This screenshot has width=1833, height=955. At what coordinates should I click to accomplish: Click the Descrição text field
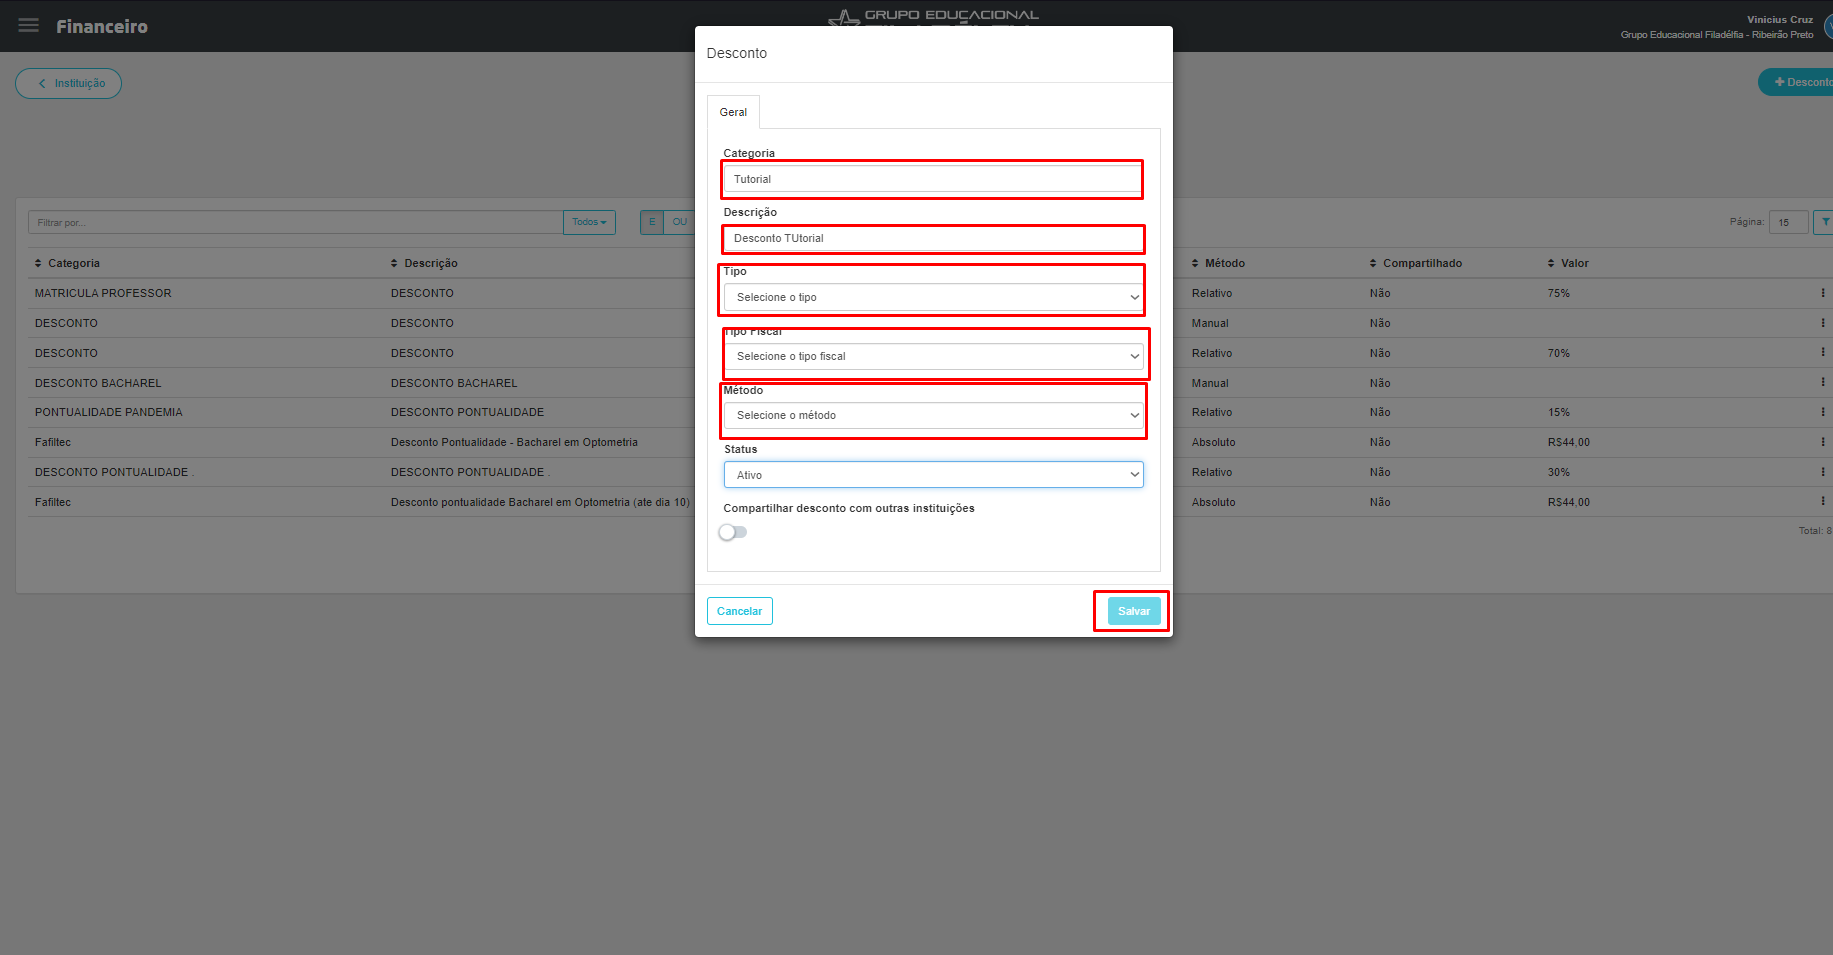pos(933,238)
